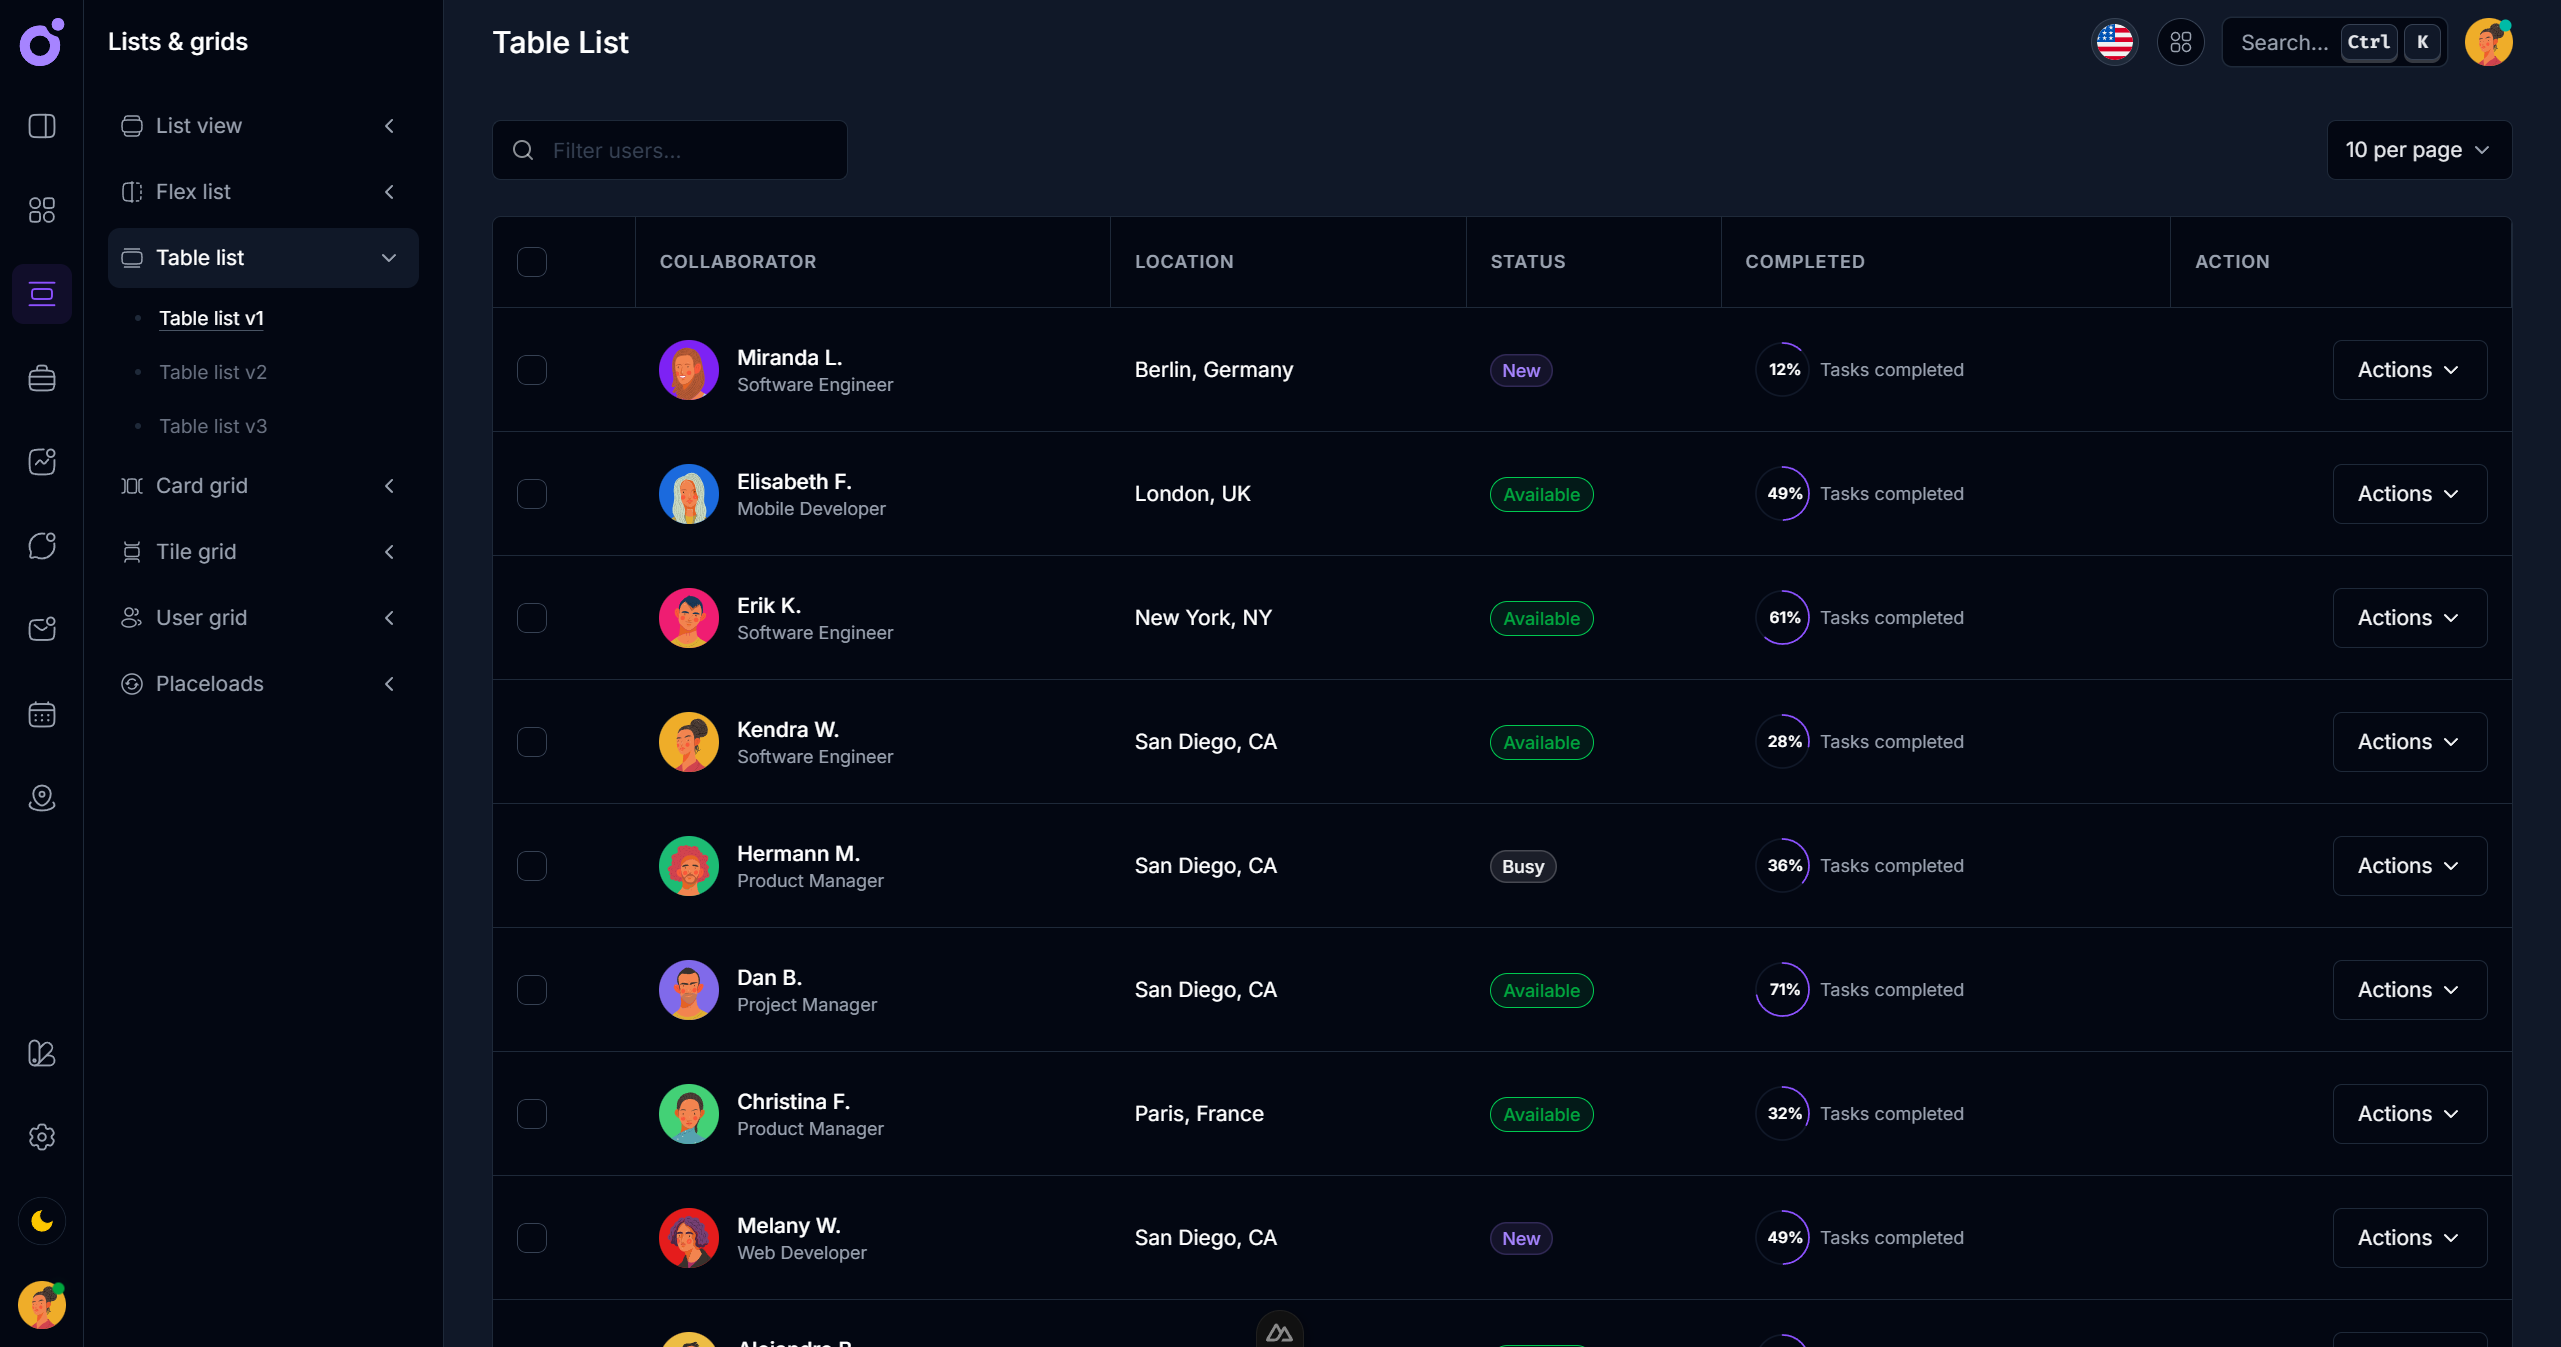The image size is (2561, 1347).
Task: Open Table list v2 submenu item
Action: [x=213, y=372]
